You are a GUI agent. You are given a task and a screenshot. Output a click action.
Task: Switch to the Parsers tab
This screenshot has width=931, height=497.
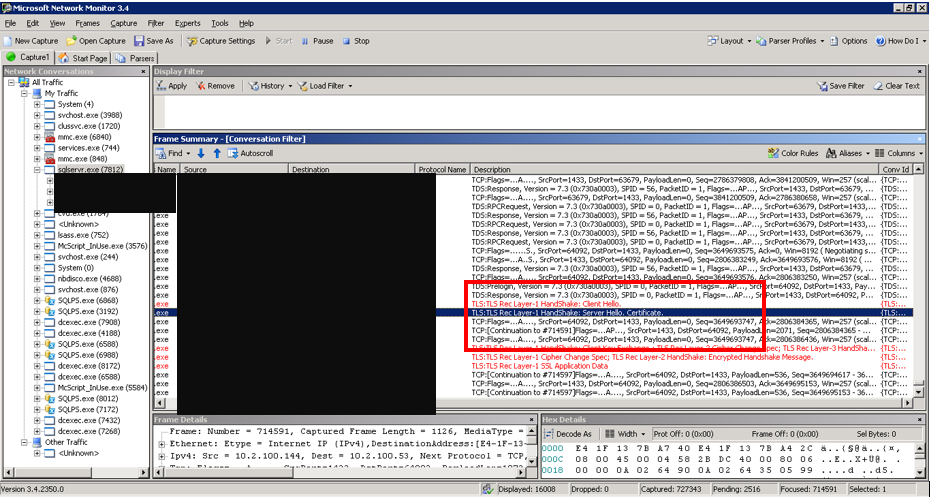click(x=135, y=58)
